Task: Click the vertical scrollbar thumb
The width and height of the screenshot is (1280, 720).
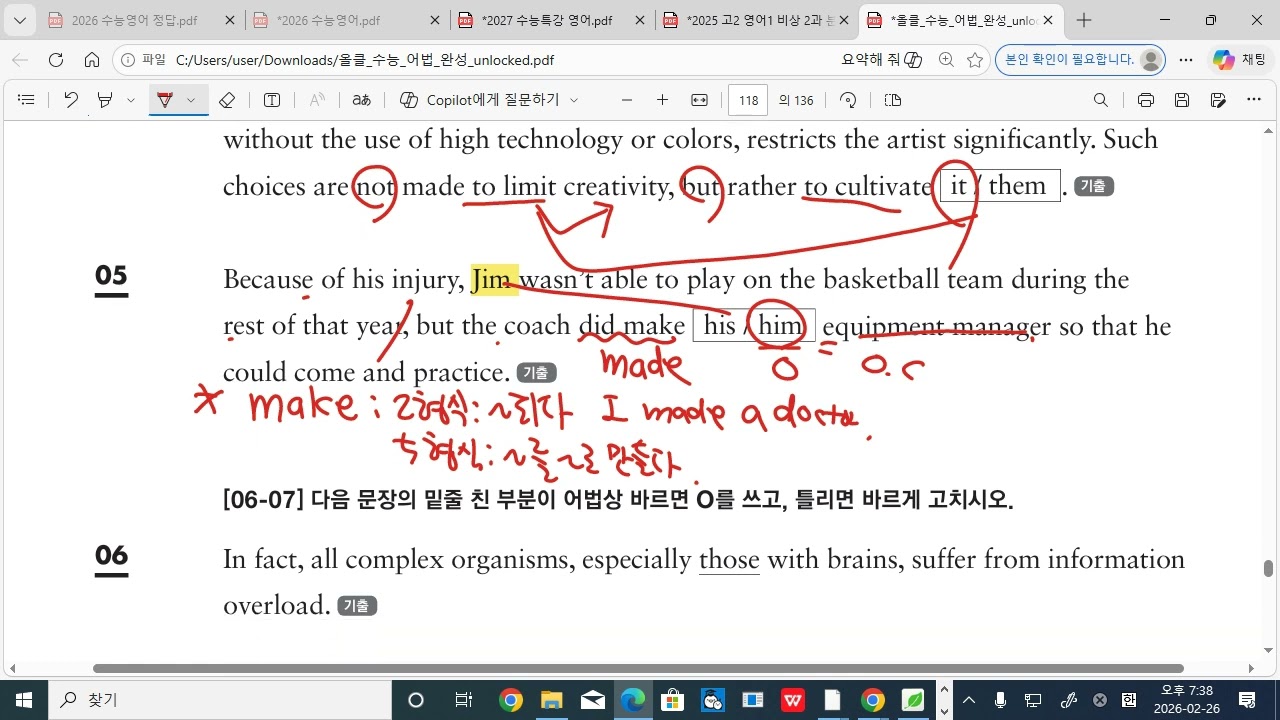Action: coord(1268,569)
